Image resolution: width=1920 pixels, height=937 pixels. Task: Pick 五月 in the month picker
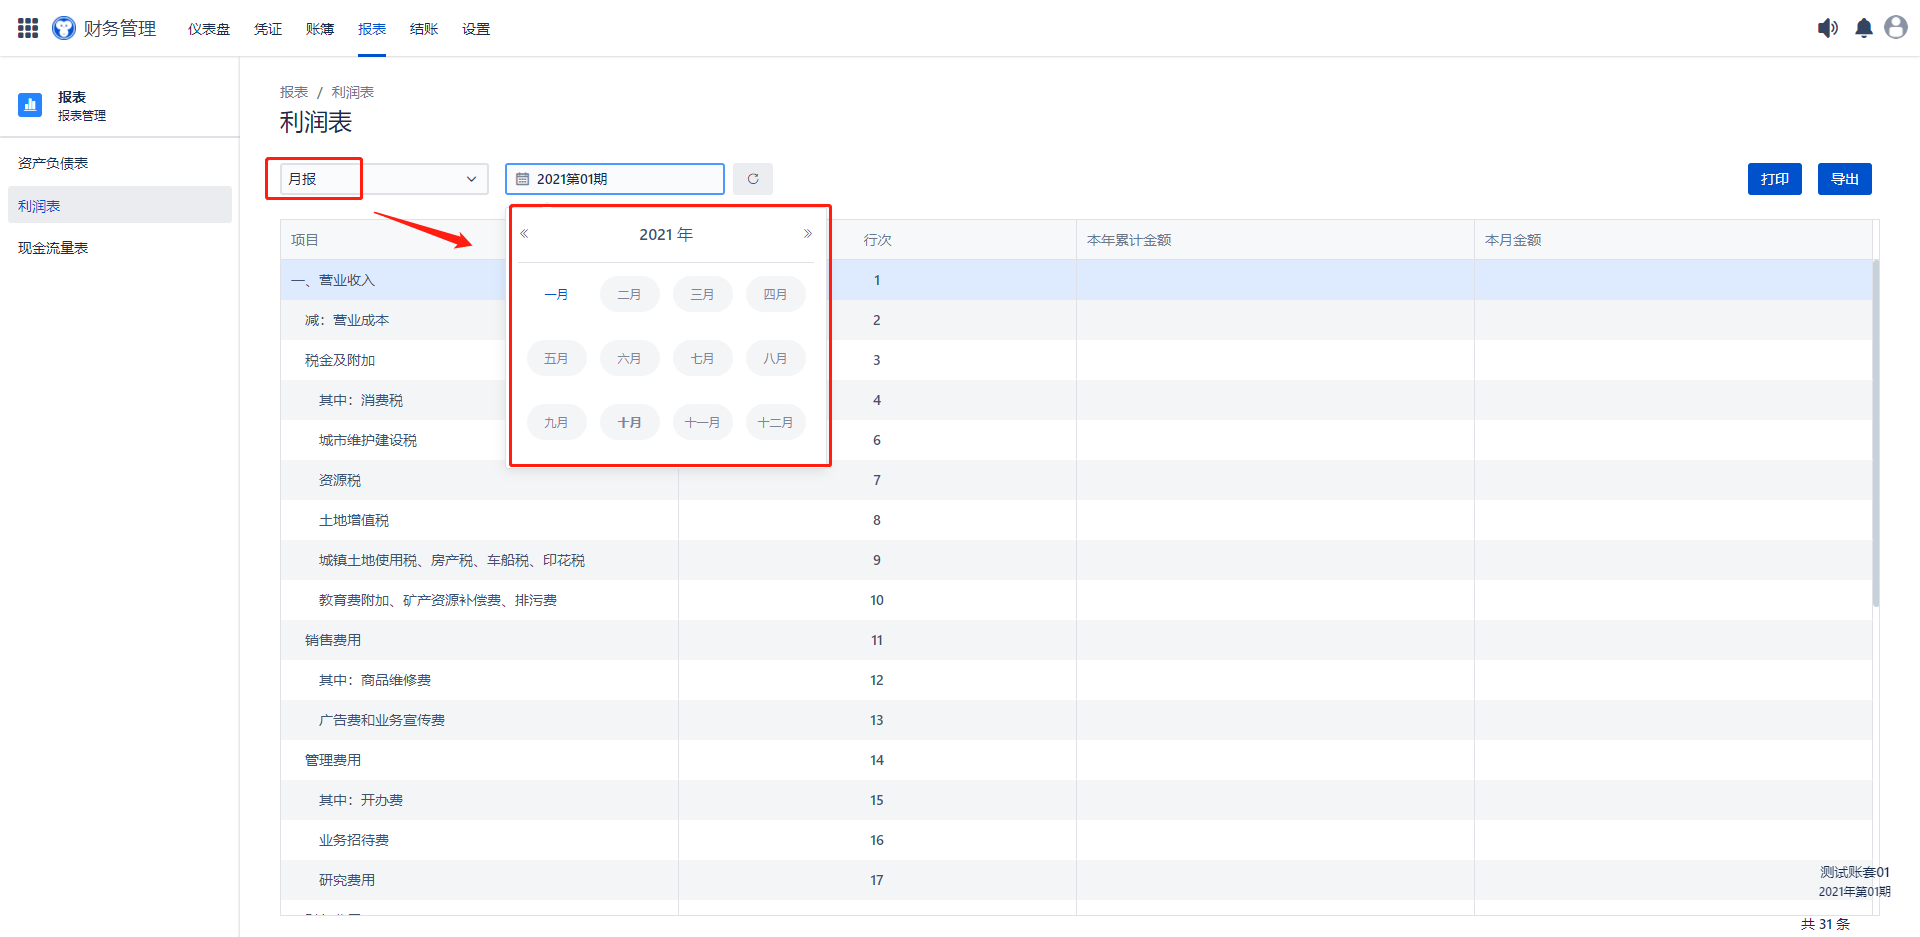tap(556, 358)
